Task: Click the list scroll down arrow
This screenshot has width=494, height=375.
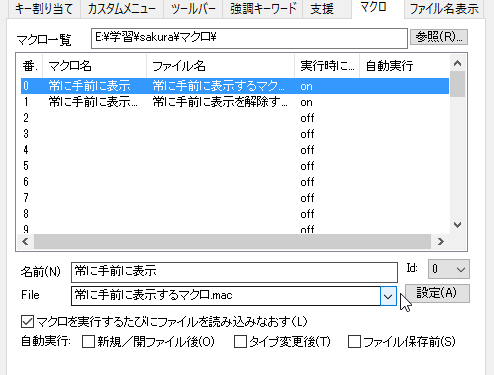Action: point(457,225)
